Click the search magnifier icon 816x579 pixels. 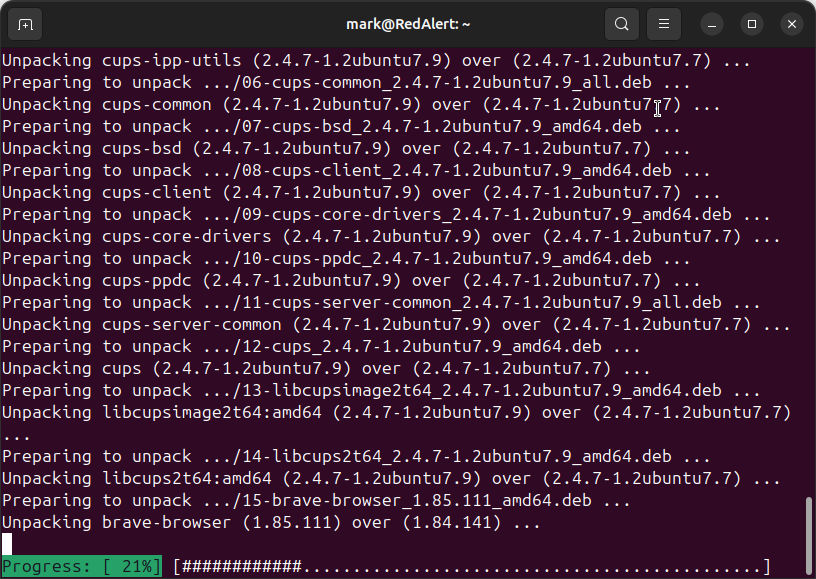click(622, 23)
